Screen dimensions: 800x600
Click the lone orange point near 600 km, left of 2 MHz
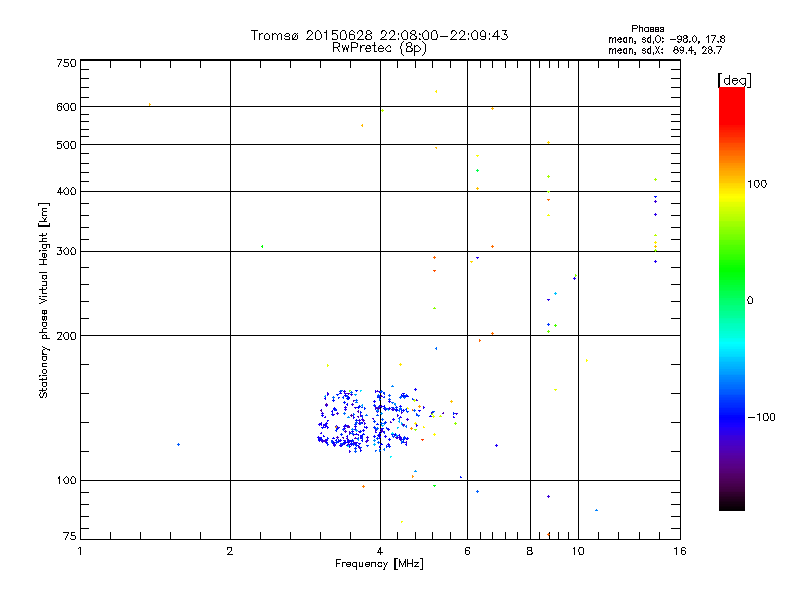click(x=149, y=105)
